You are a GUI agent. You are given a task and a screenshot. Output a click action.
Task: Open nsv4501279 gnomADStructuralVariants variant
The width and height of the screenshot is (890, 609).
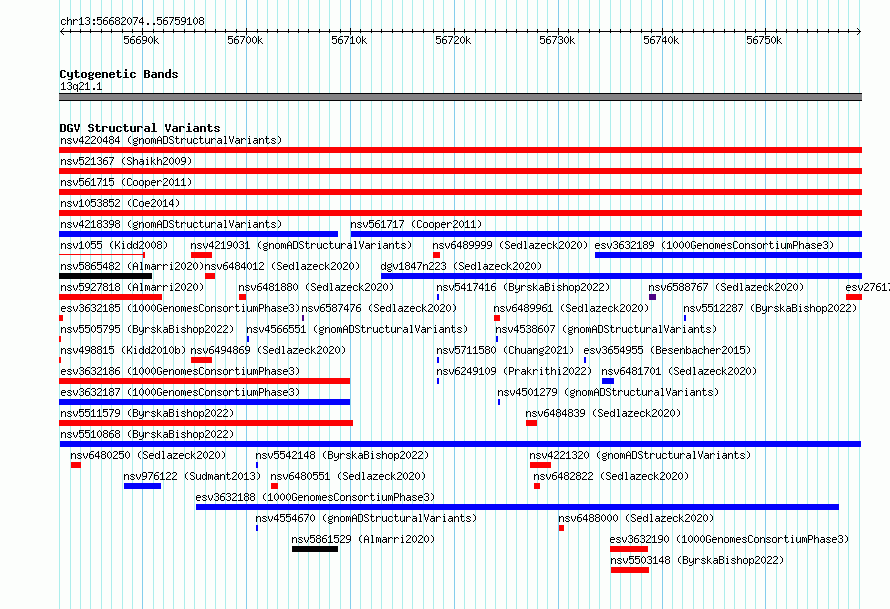[608, 392]
